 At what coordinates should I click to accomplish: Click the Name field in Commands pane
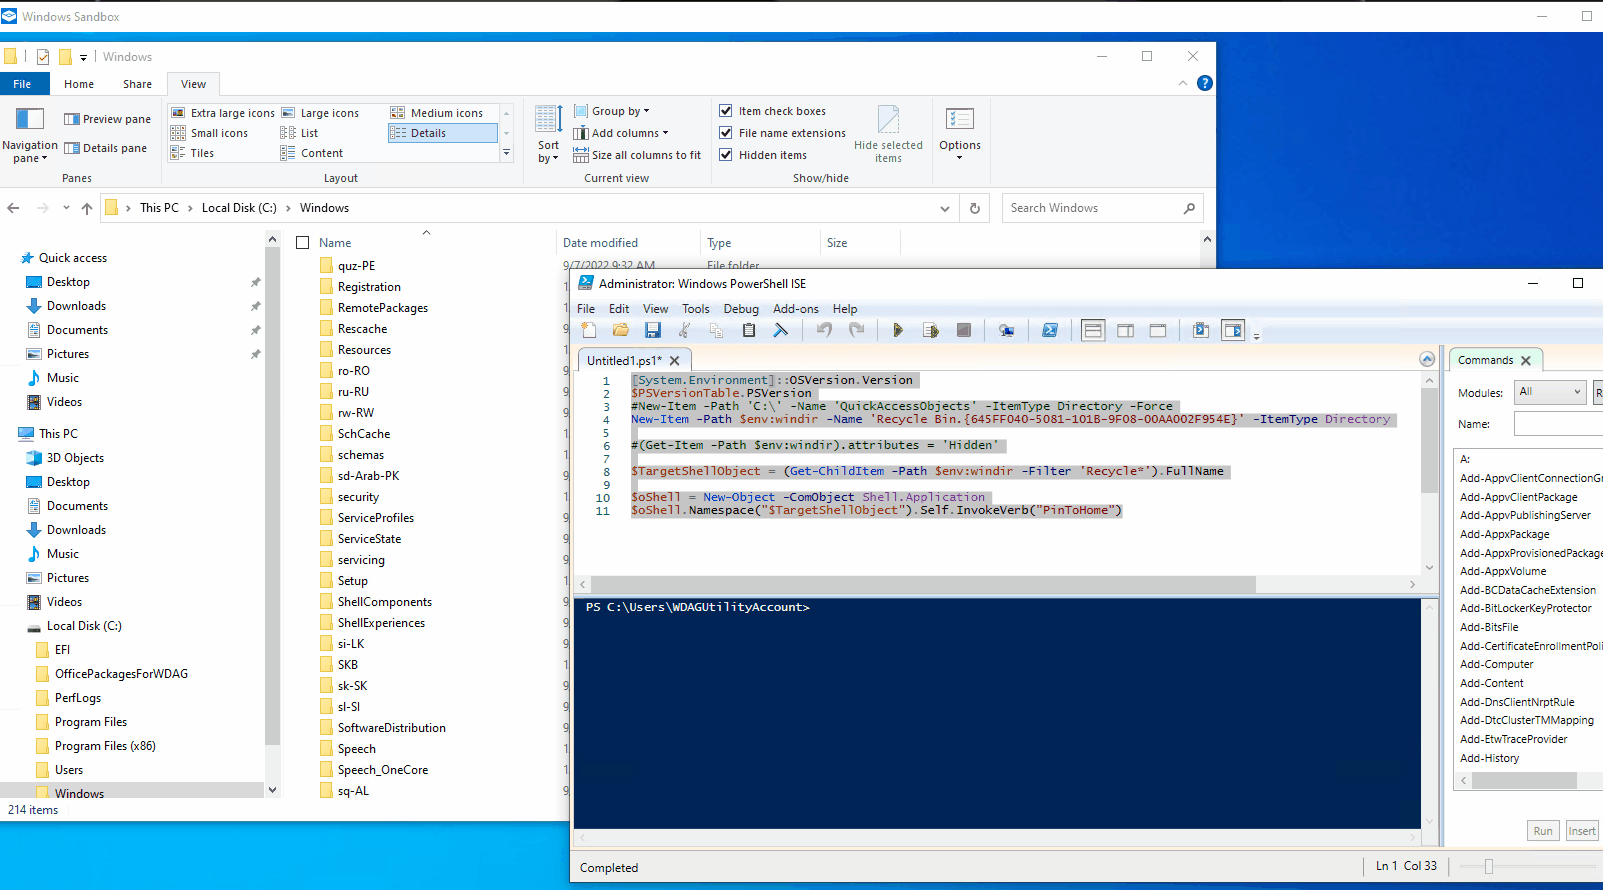(1558, 424)
